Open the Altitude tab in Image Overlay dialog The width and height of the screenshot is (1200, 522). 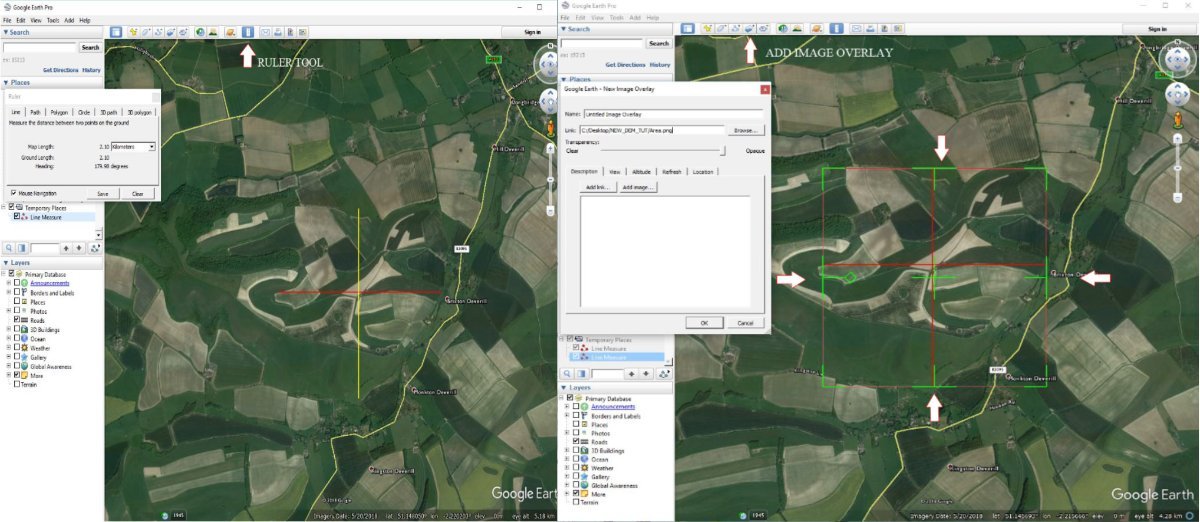[x=641, y=172]
